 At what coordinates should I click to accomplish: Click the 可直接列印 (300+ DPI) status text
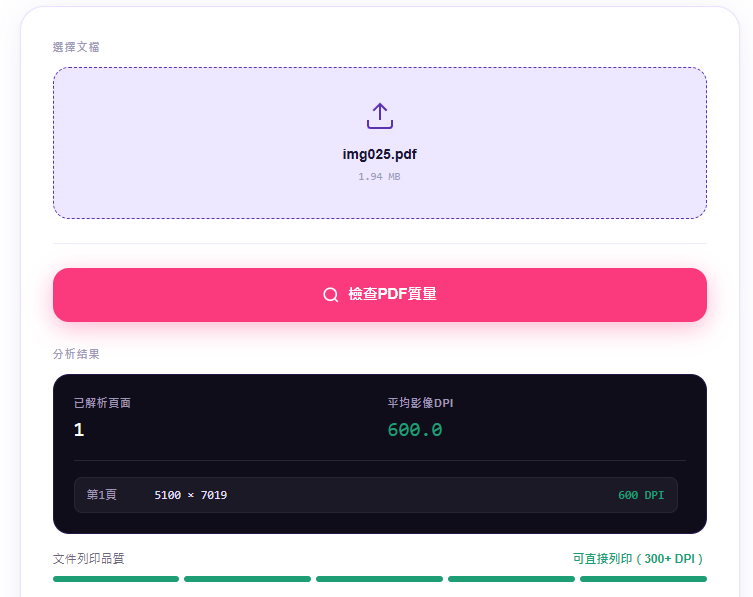click(x=638, y=559)
